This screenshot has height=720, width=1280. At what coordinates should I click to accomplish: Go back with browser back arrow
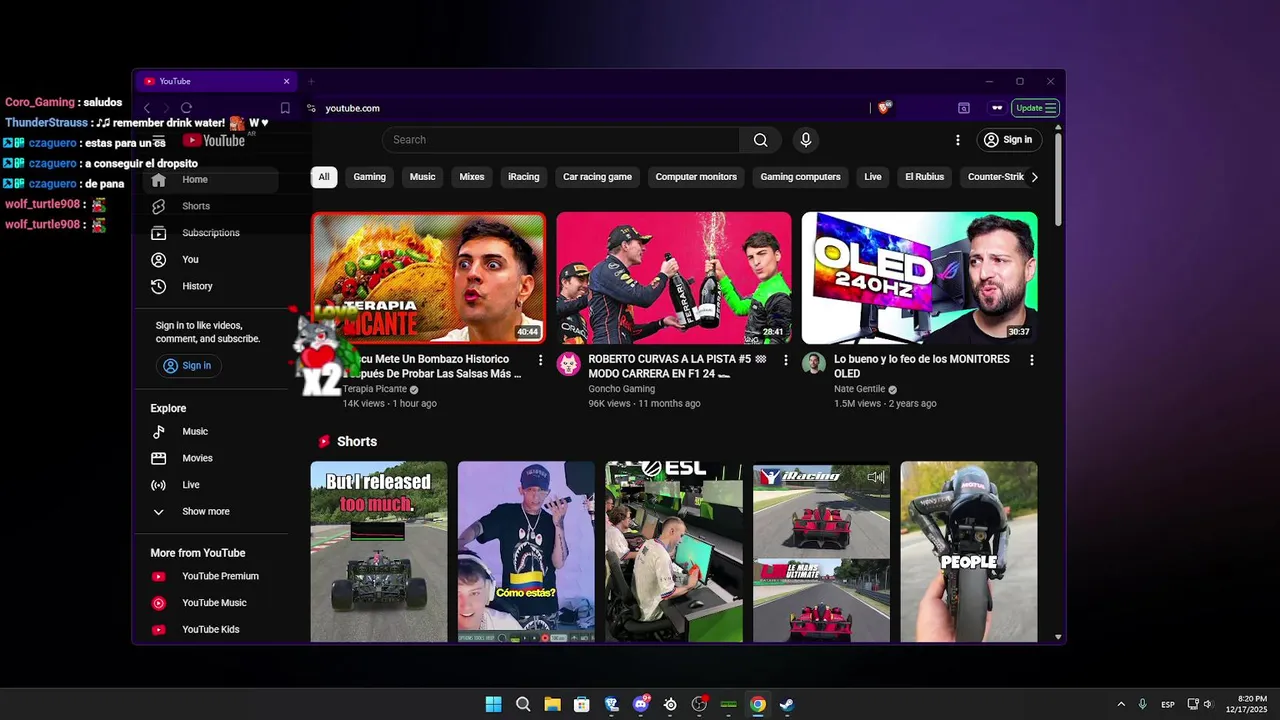pyautogui.click(x=147, y=108)
